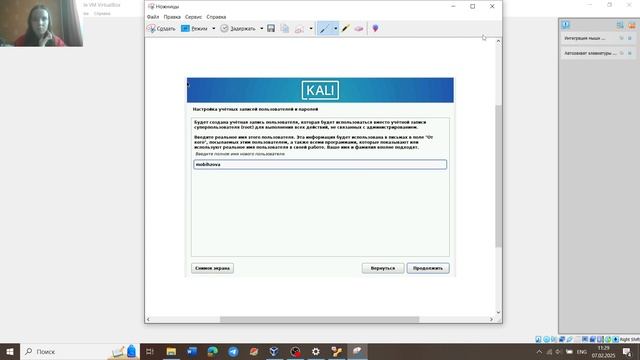Click the Snipping Tool taskbar icon
The width and height of the screenshot is (640, 360).
357,351
